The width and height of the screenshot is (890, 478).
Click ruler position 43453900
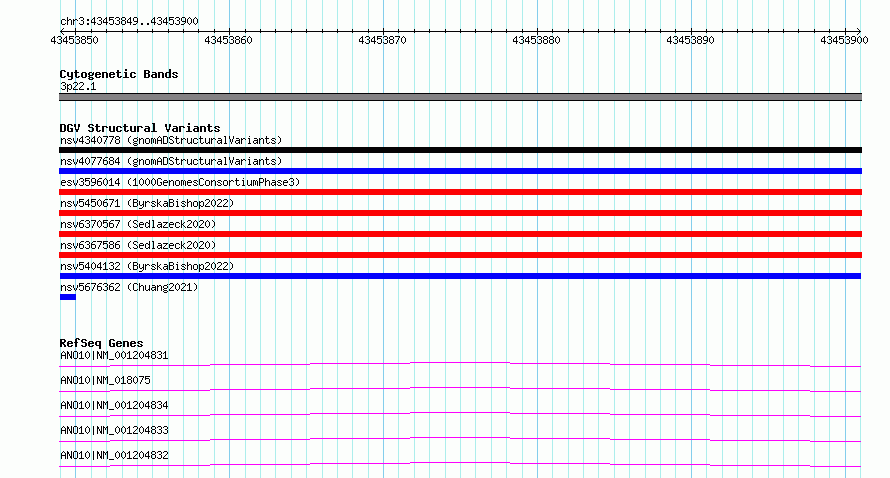(x=844, y=40)
